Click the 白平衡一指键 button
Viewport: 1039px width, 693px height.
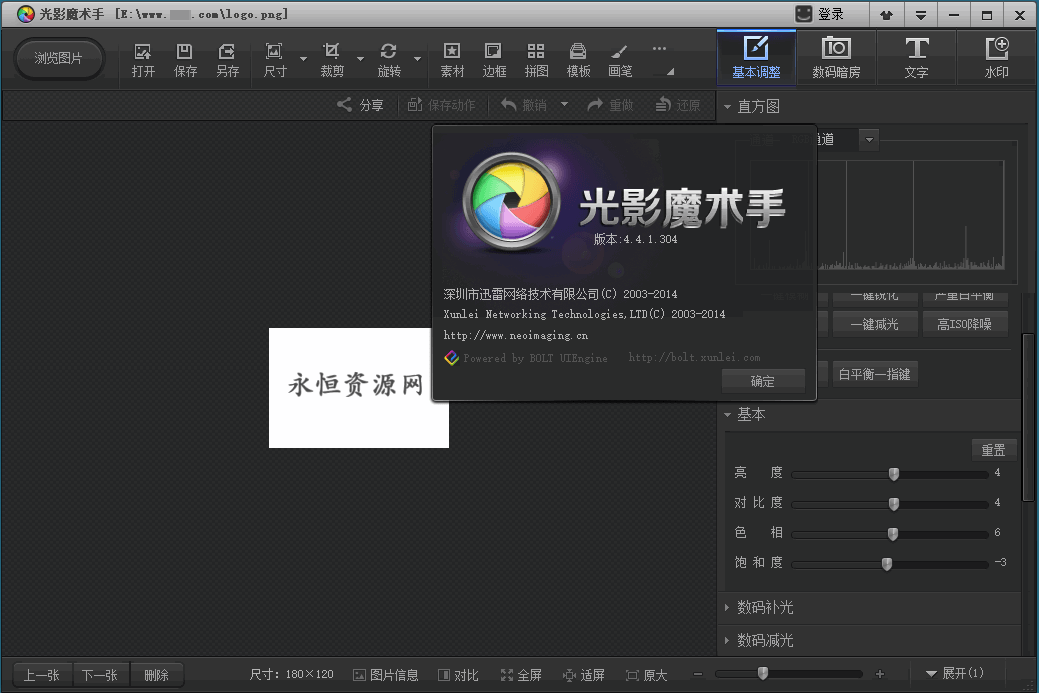tap(874, 373)
